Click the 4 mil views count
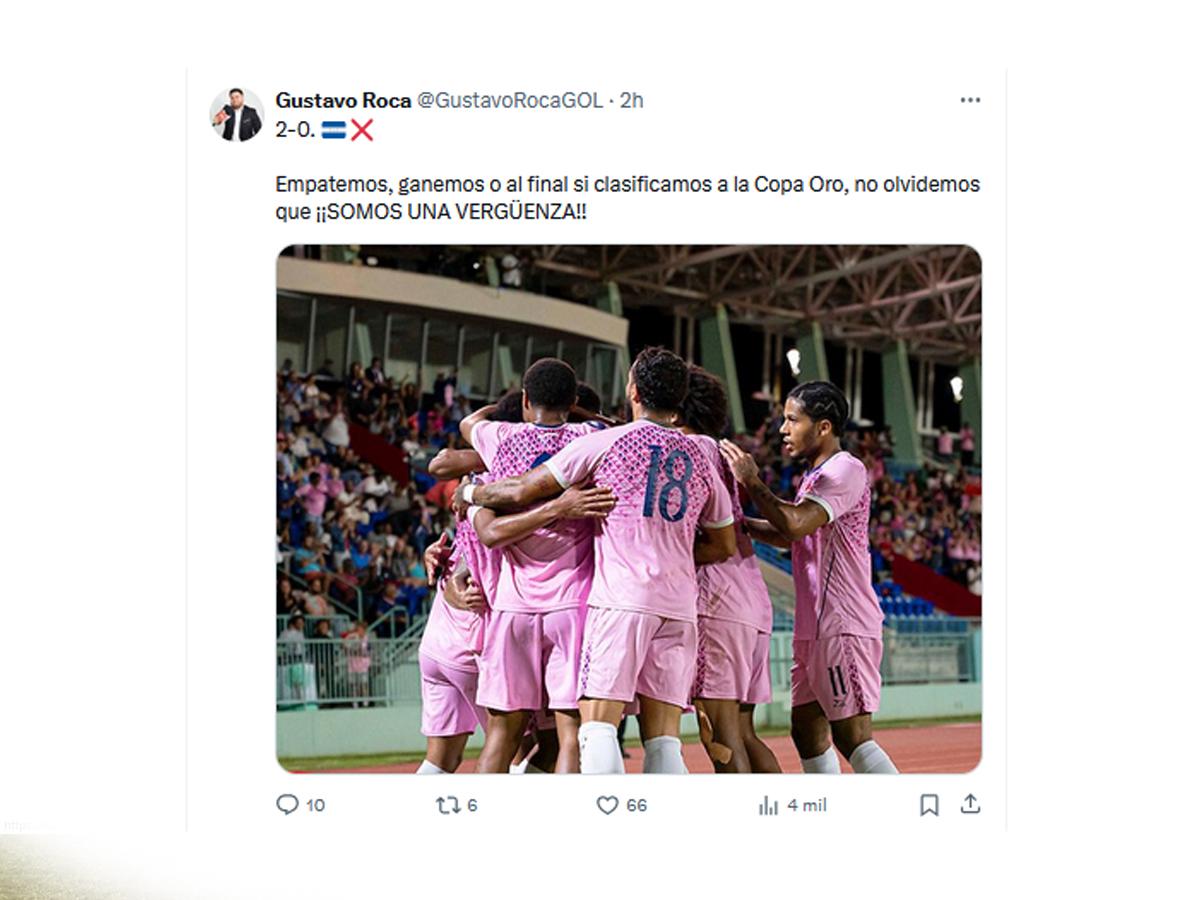Screen dimensions: 1200x900 pos(807,805)
